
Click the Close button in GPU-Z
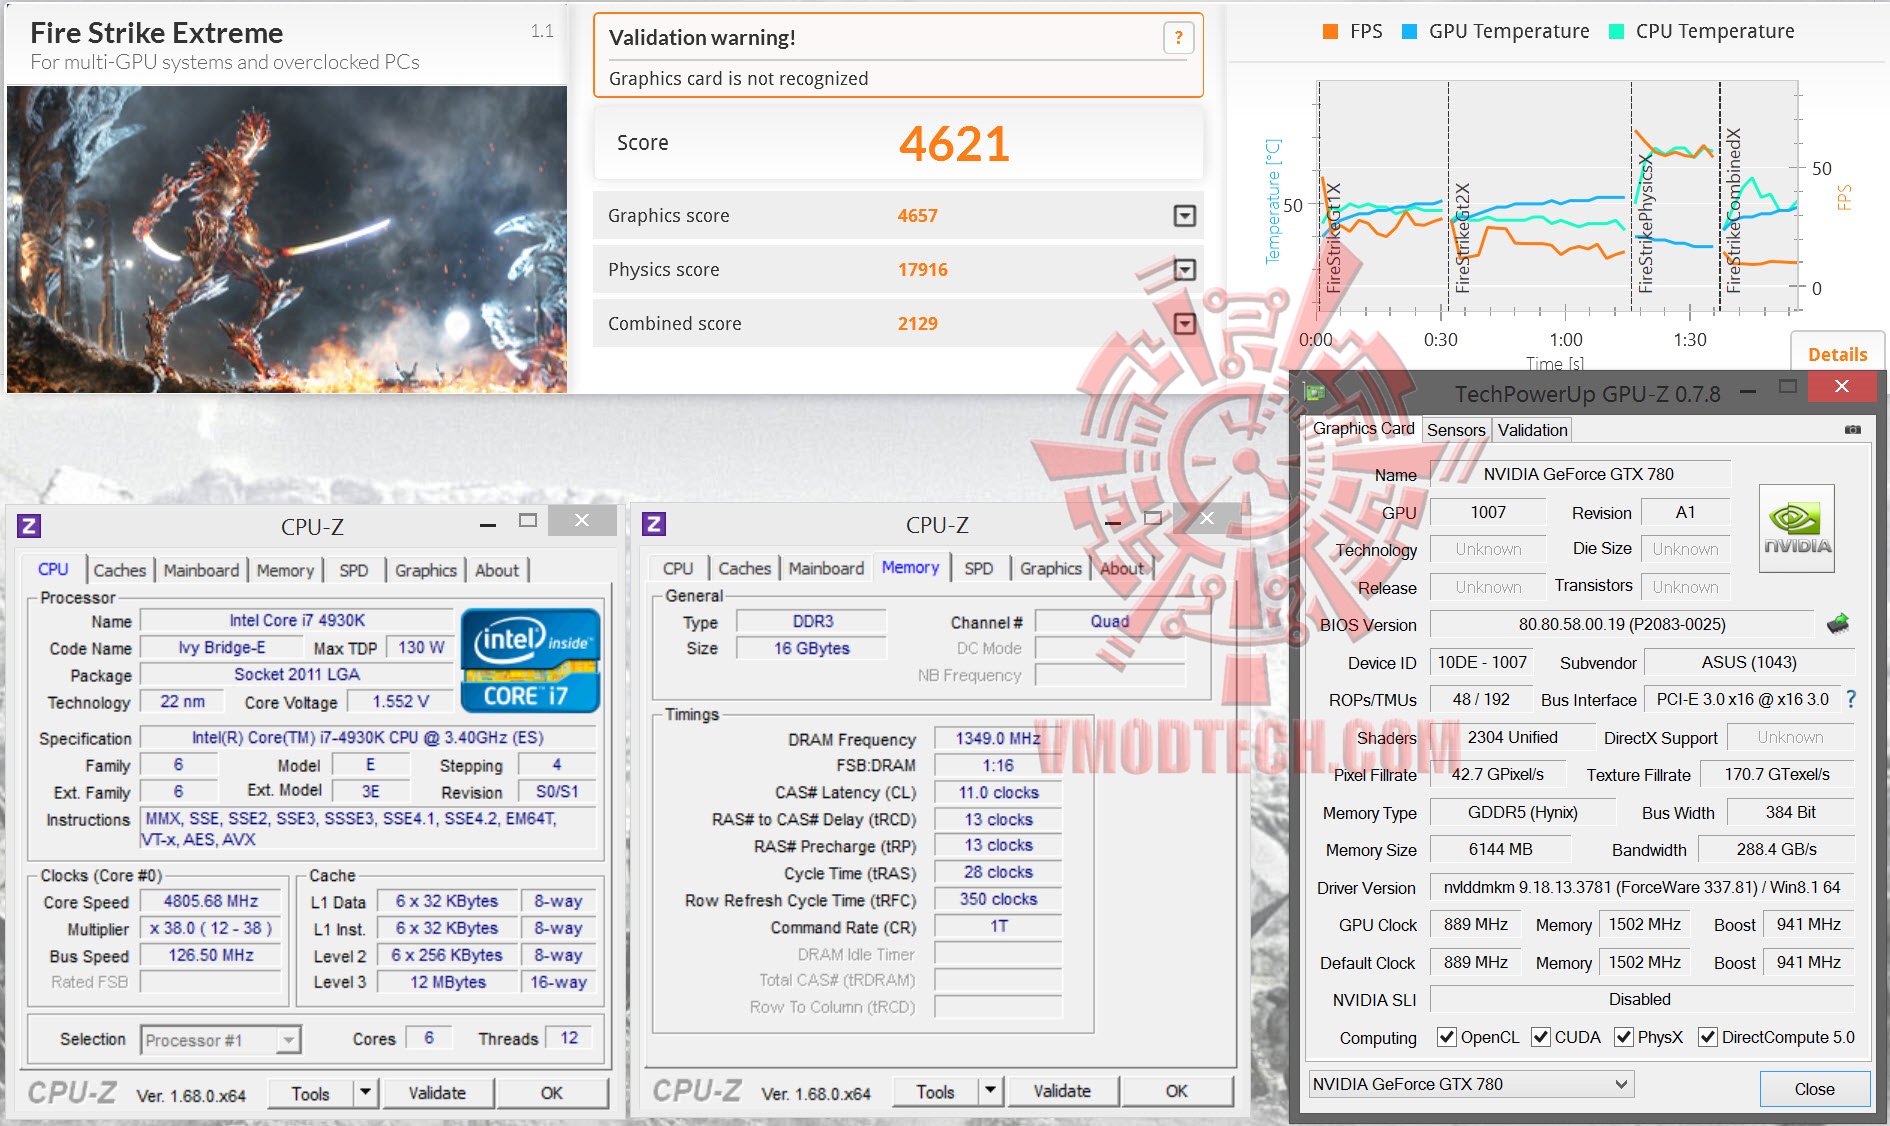pyautogui.click(x=1815, y=1089)
